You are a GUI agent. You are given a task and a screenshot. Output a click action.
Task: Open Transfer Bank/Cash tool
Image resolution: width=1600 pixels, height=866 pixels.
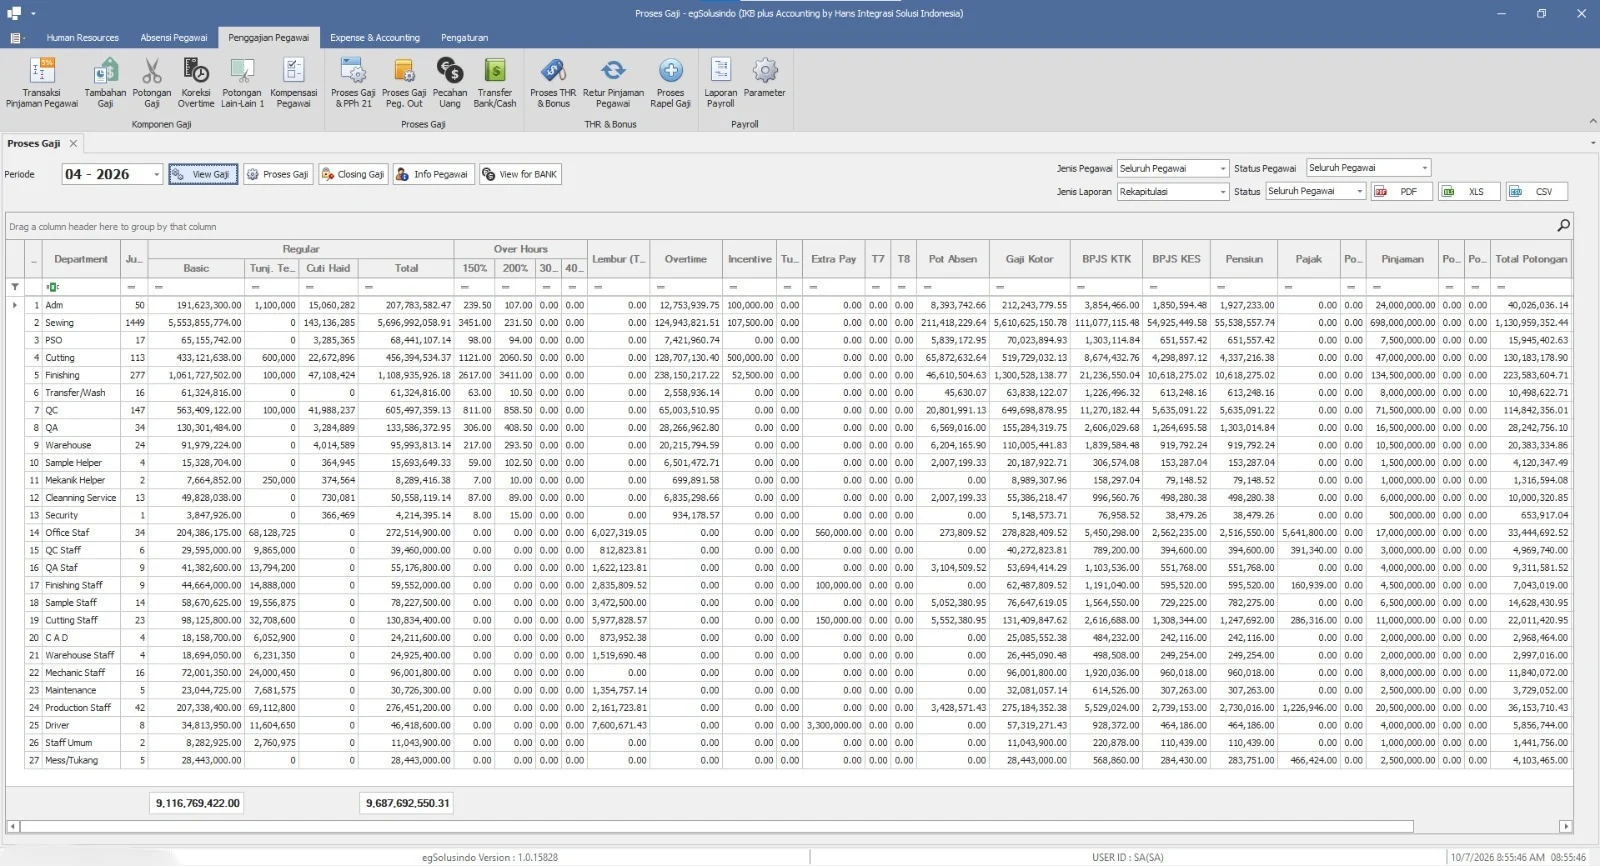495,83
